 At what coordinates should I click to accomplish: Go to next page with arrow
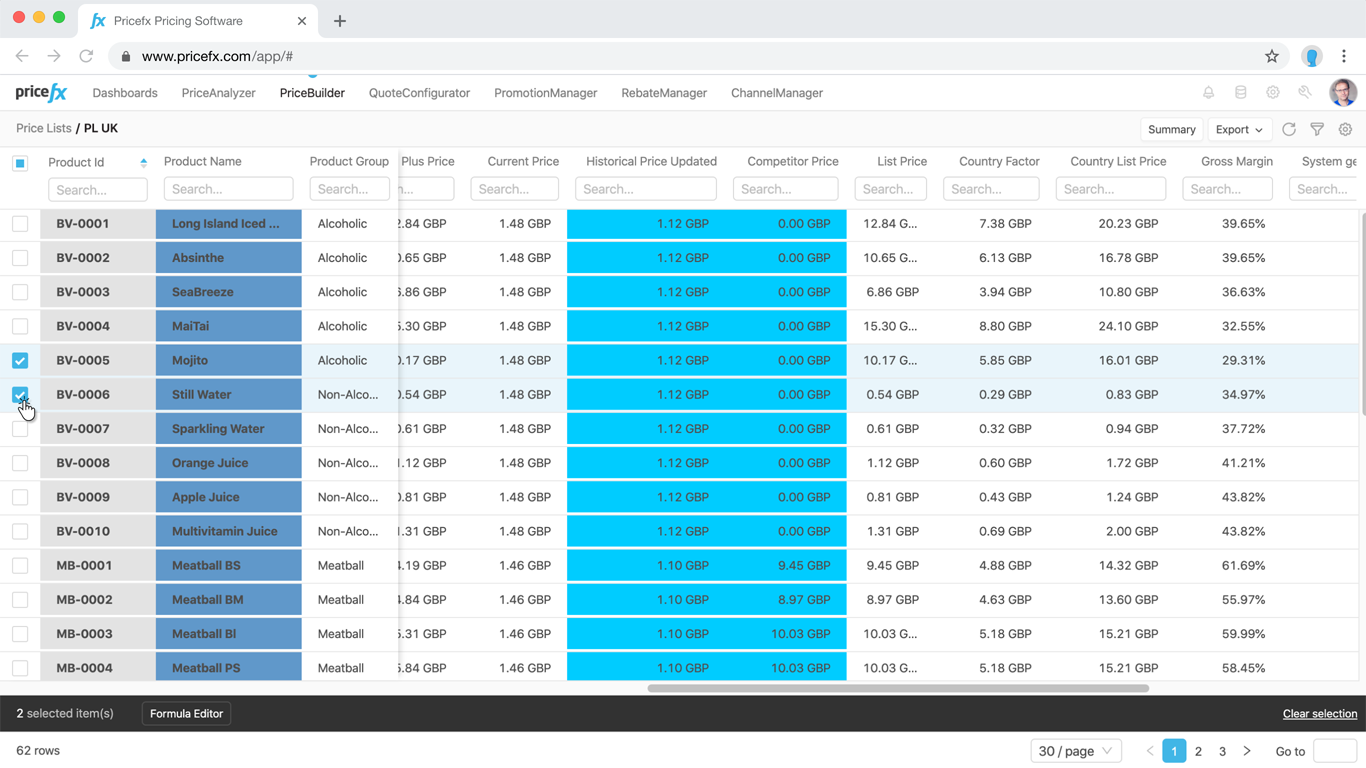point(1247,751)
